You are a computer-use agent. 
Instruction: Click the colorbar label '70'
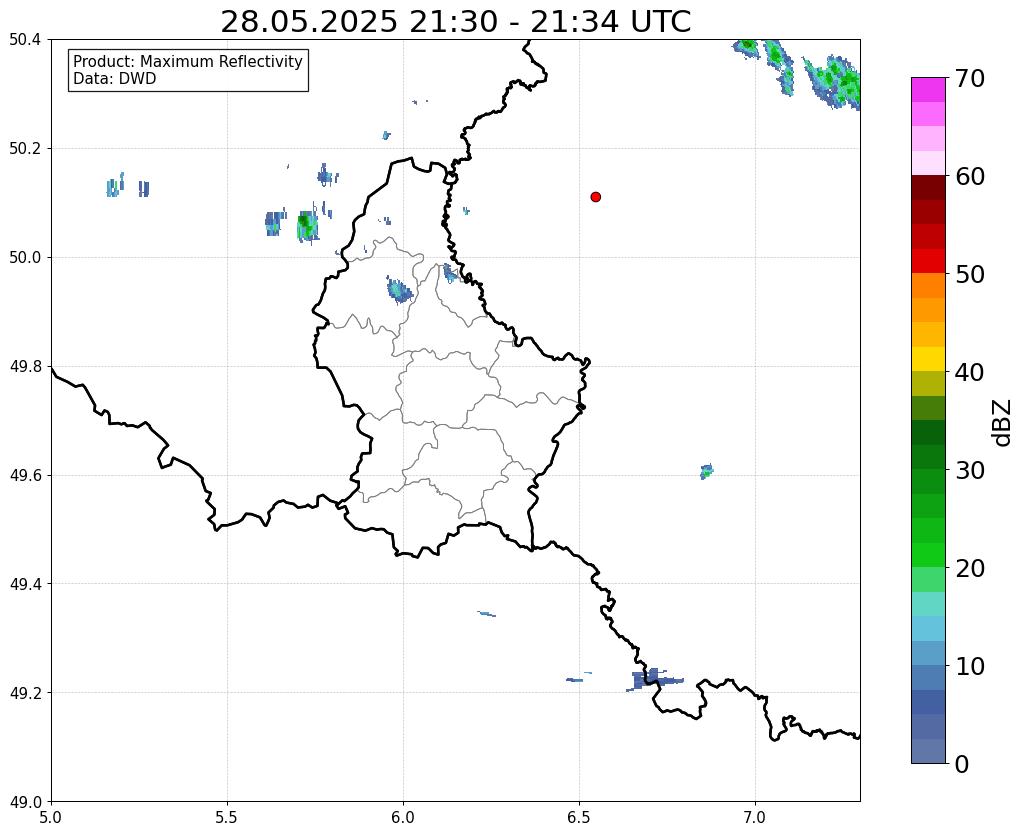point(970,78)
